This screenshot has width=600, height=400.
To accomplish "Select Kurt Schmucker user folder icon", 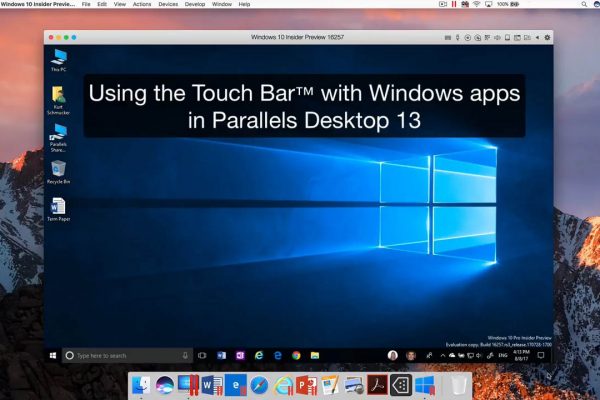I will coord(58,100).
